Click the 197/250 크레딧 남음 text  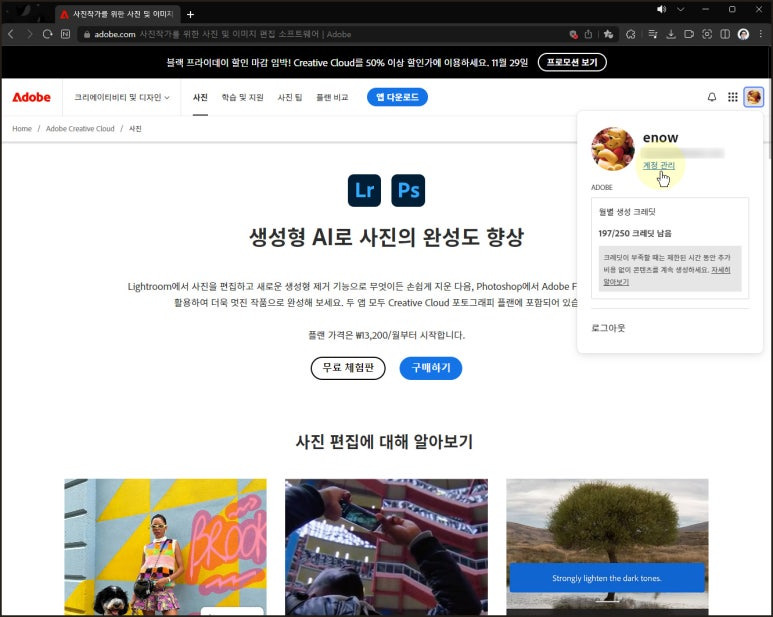[635, 233]
